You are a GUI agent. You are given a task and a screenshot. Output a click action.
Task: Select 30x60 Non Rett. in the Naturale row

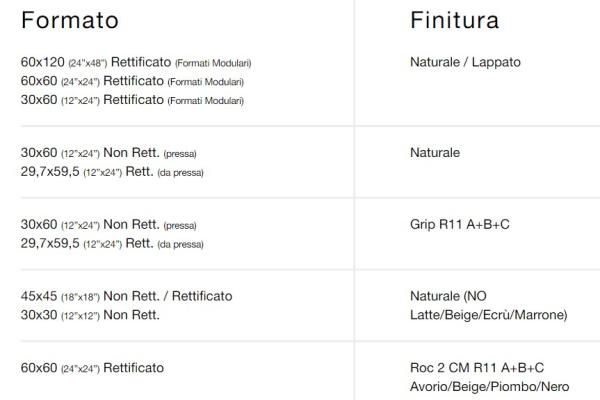[108, 153]
